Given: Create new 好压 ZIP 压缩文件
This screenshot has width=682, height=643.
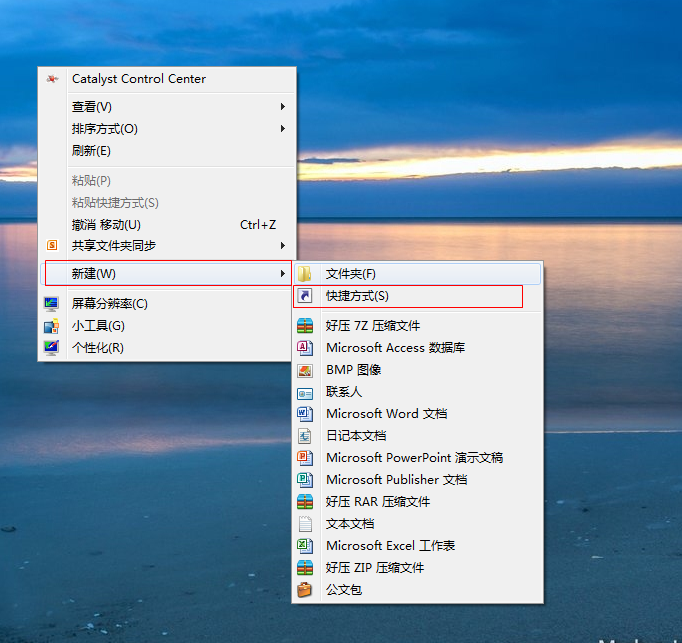Looking at the screenshot, I should (x=418, y=568).
